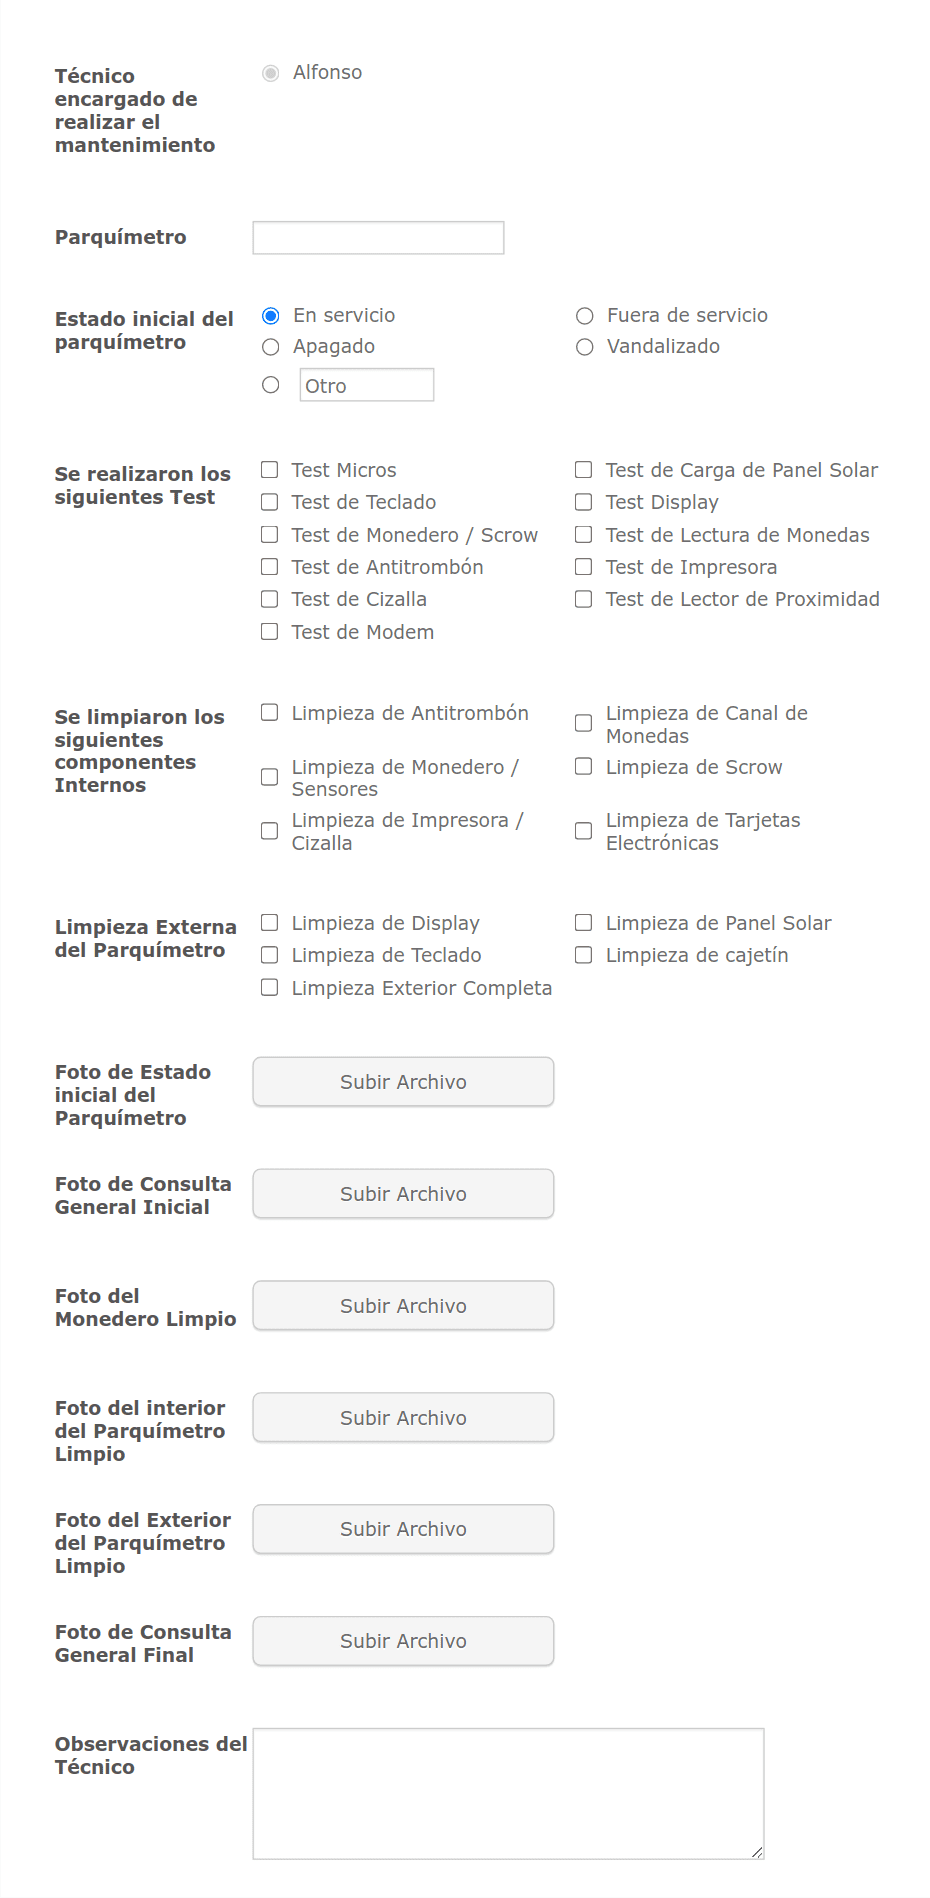Check Test de Lector de Proximidad
Viewport: 930px width, 1898px height.
[x=584, y=599]
